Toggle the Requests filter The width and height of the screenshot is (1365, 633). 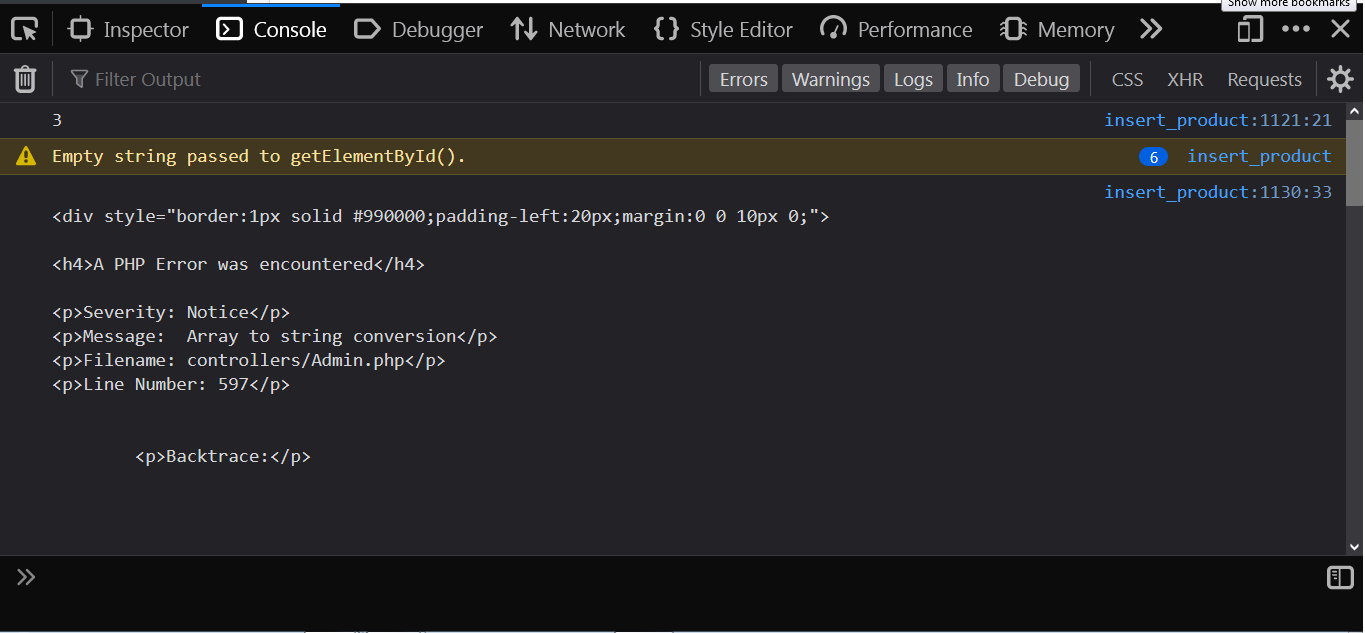(x=1264, y=79)
